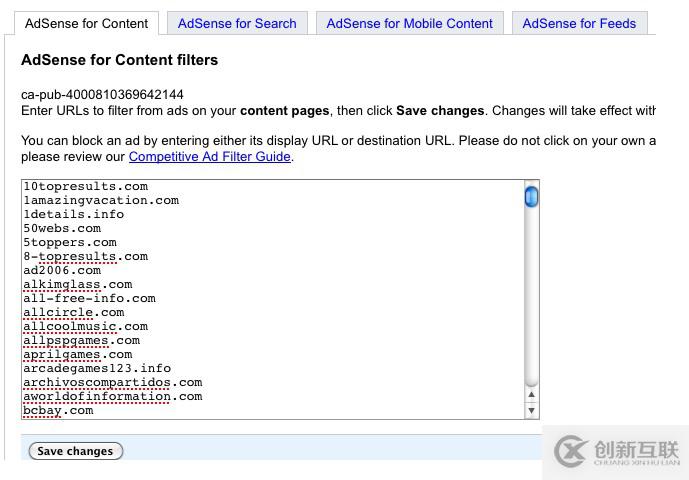Click the 1amazingvacation.com entry
The height and width of the screenshot is (480, 689).
pyautogui.click(x=101, y=200)
